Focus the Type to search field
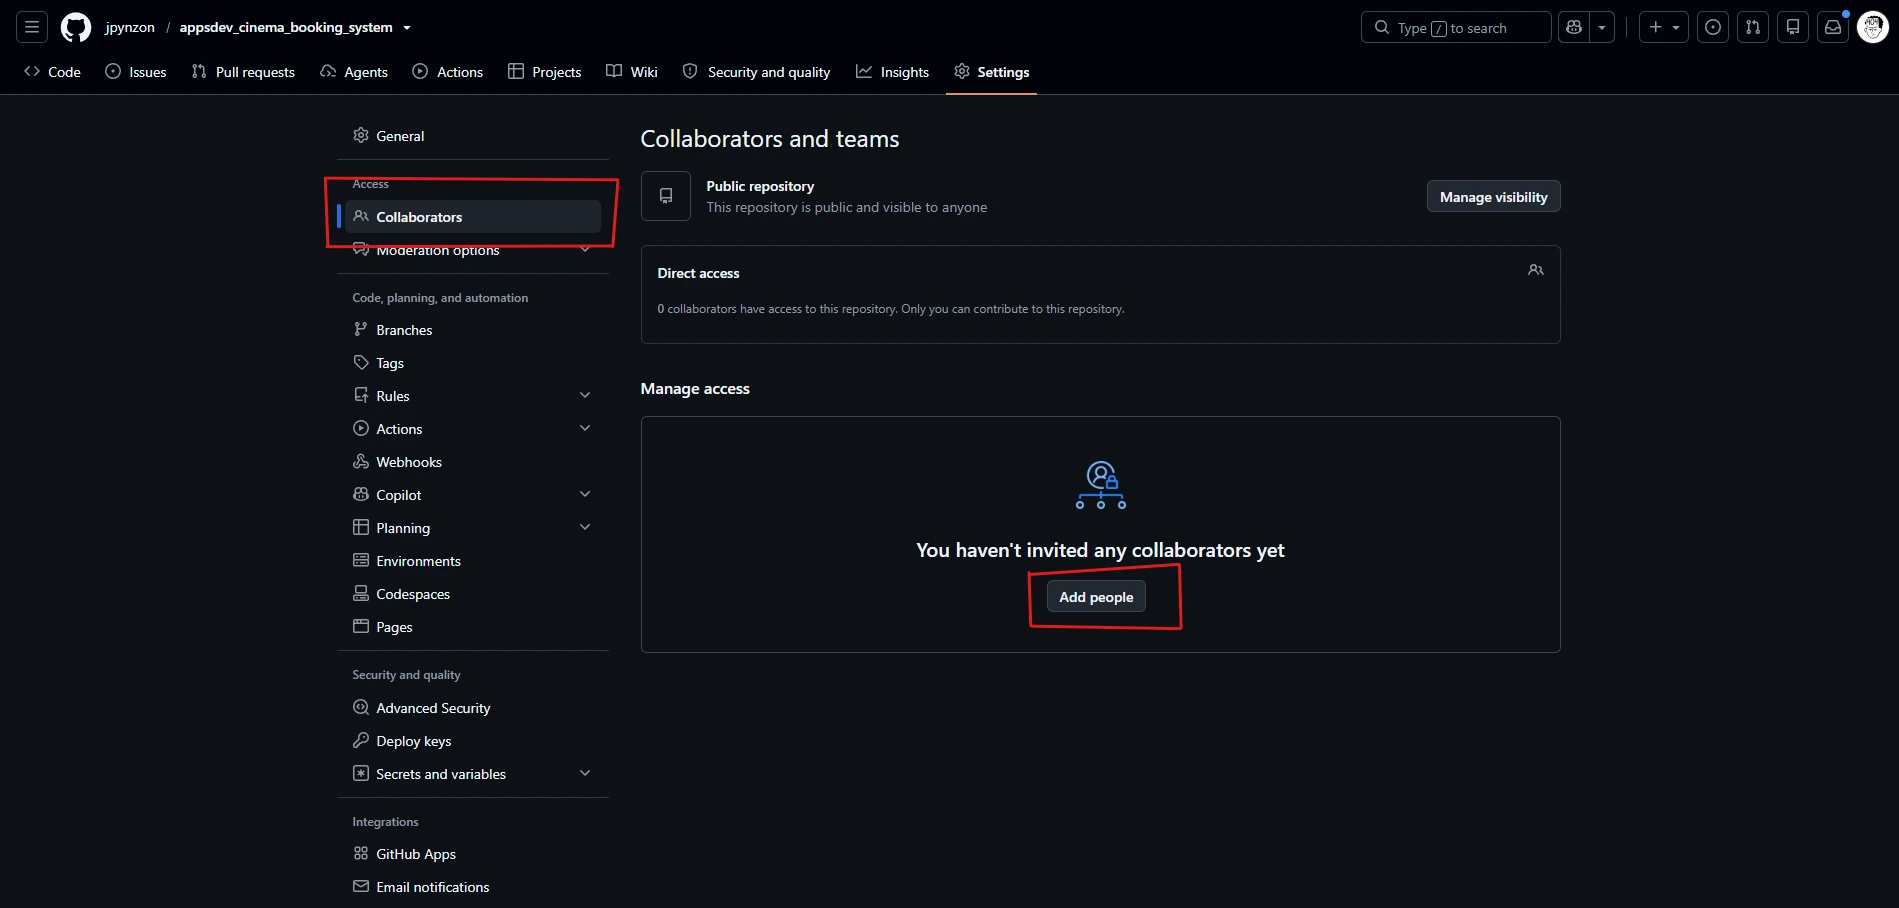 tap(1456, 28)
